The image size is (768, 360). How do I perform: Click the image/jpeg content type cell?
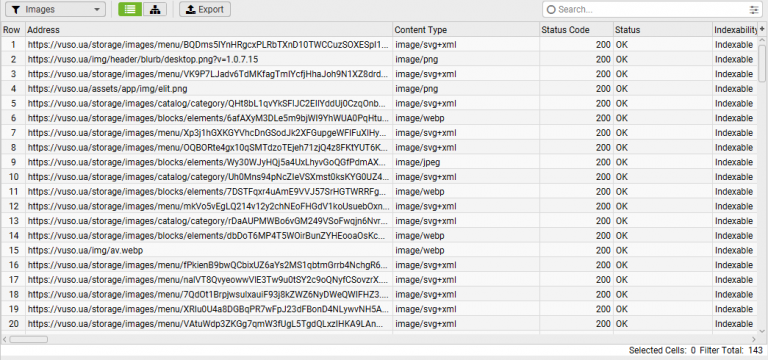coord(466,162)
